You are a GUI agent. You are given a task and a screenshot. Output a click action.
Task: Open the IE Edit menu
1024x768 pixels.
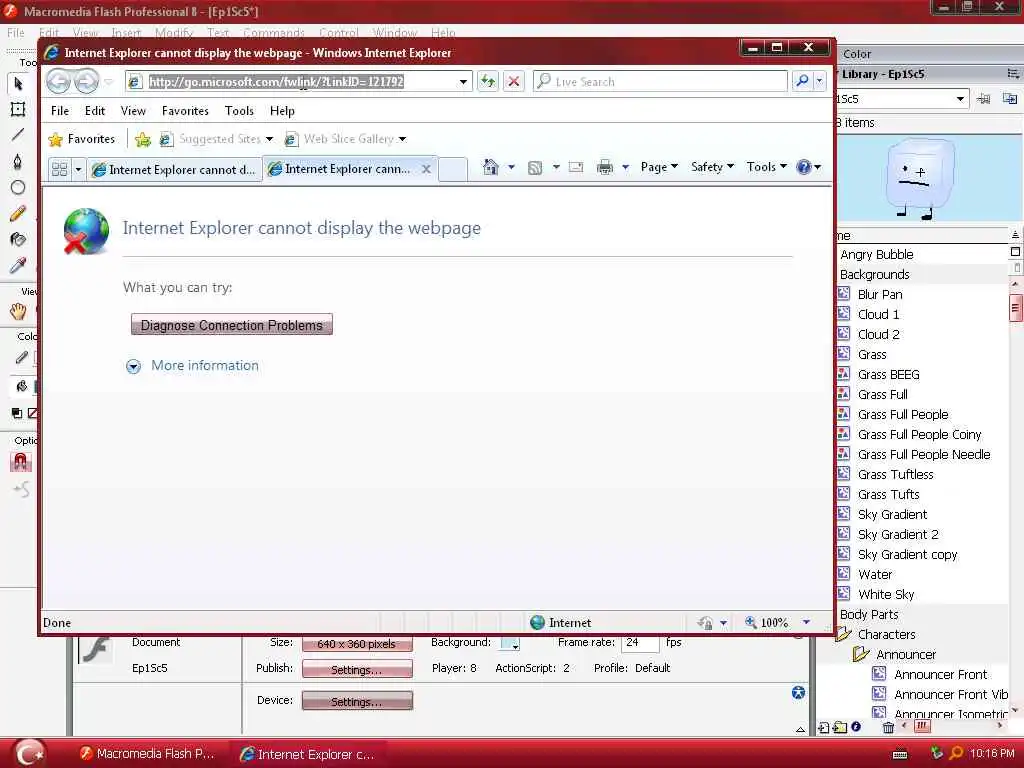(x=95, y=111)
